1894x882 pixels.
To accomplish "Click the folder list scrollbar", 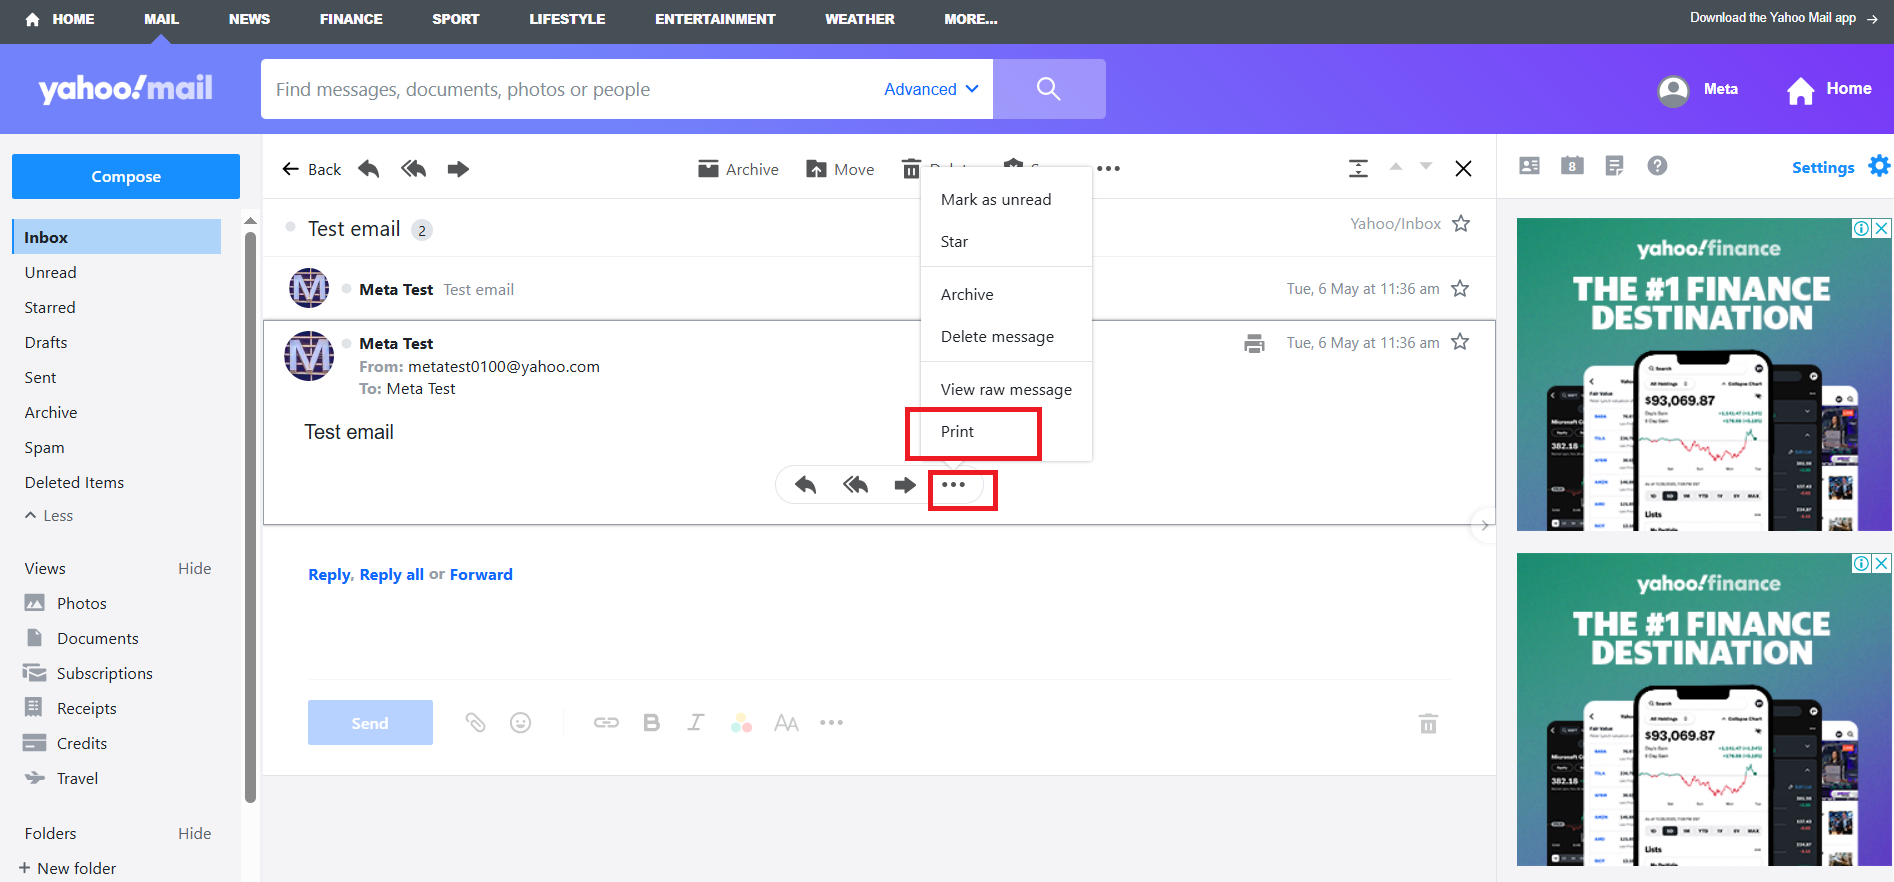I will click(x=250, y=516).
